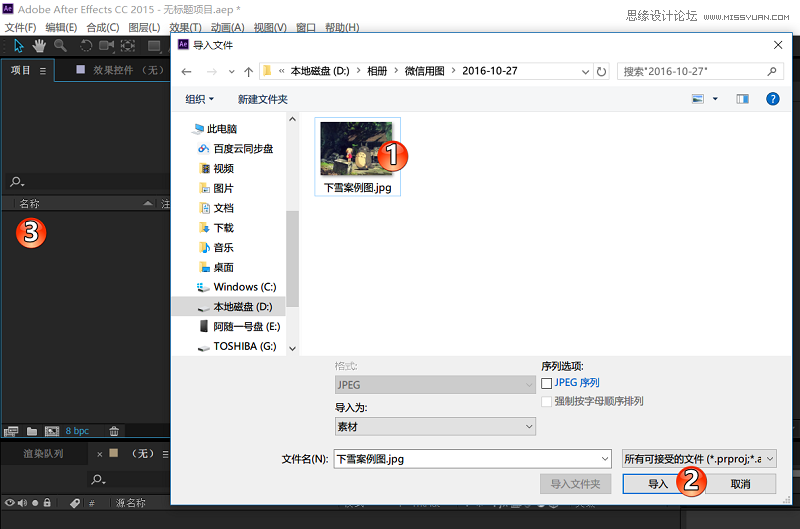This screenshot has height=529, width=800.
Task: Select the Zoom magnifier tool
Action: click(60, 46)
